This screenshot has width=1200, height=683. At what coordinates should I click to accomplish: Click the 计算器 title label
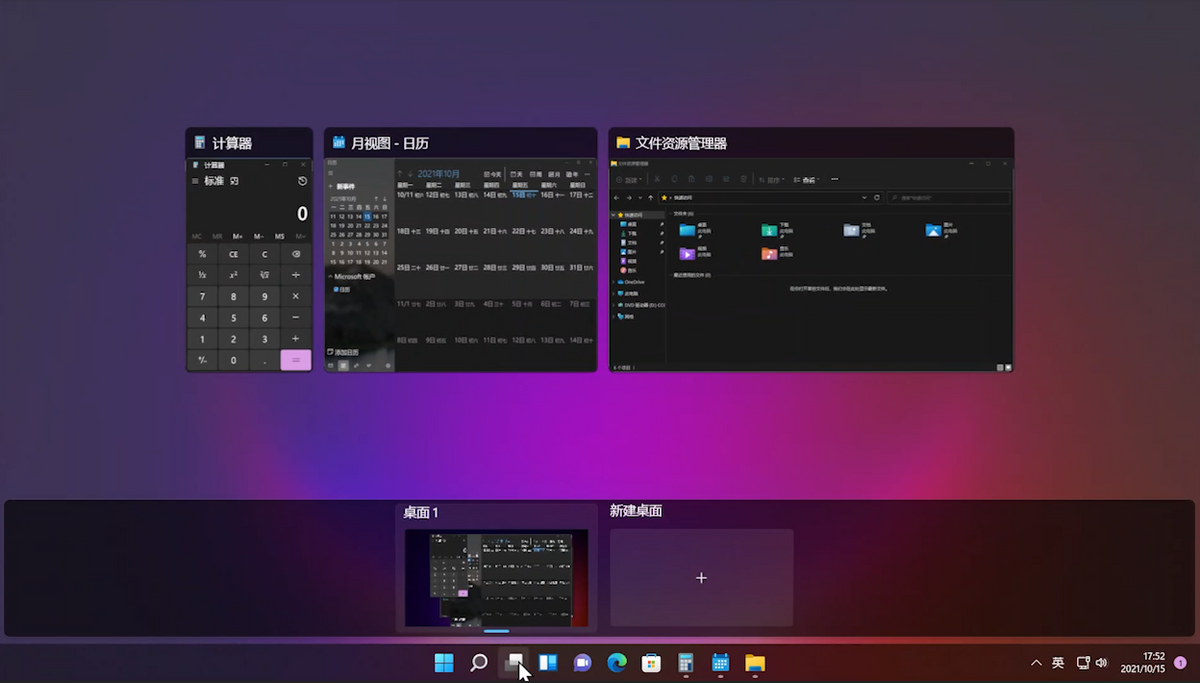pos(232,143)
